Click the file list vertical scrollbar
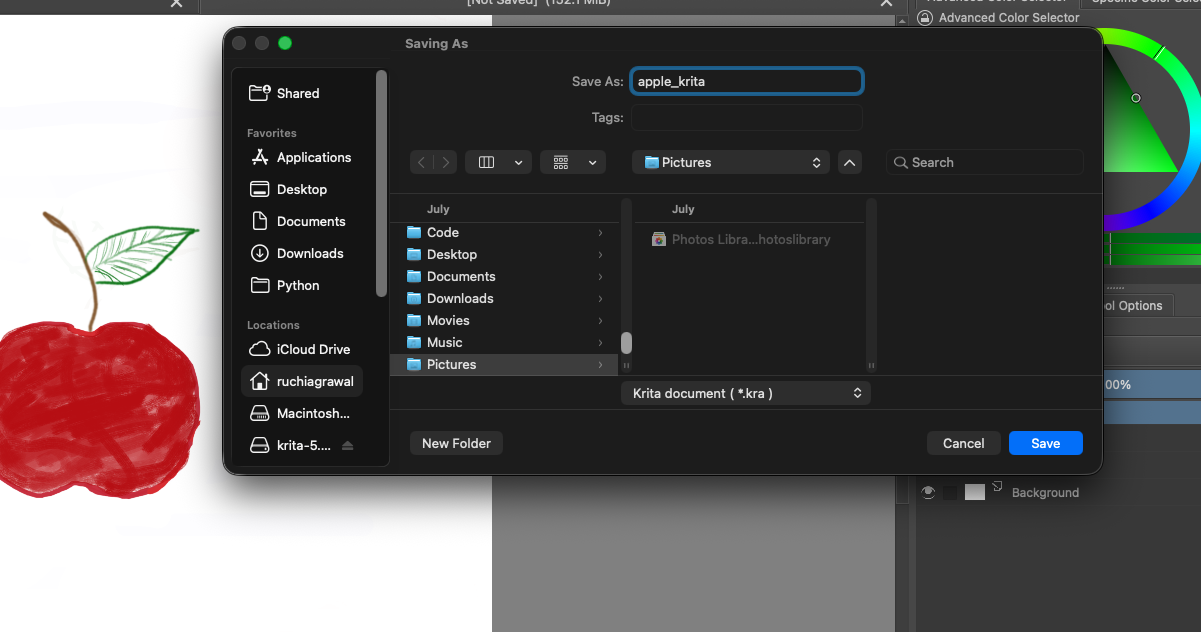 [x=626, y=343]
